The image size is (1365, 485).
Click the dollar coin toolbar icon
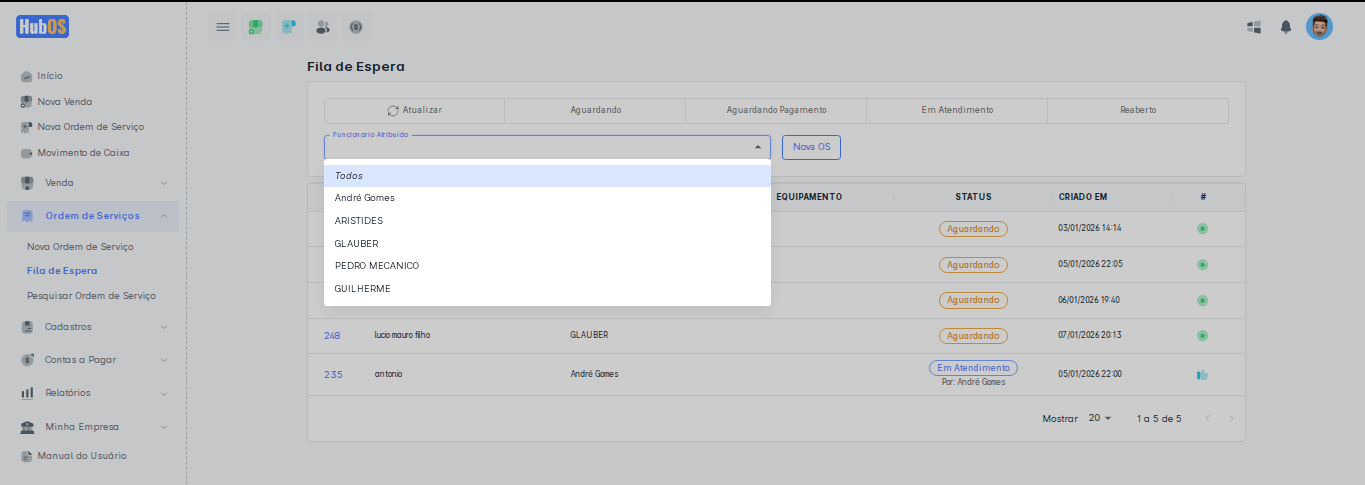pos(355,27)
